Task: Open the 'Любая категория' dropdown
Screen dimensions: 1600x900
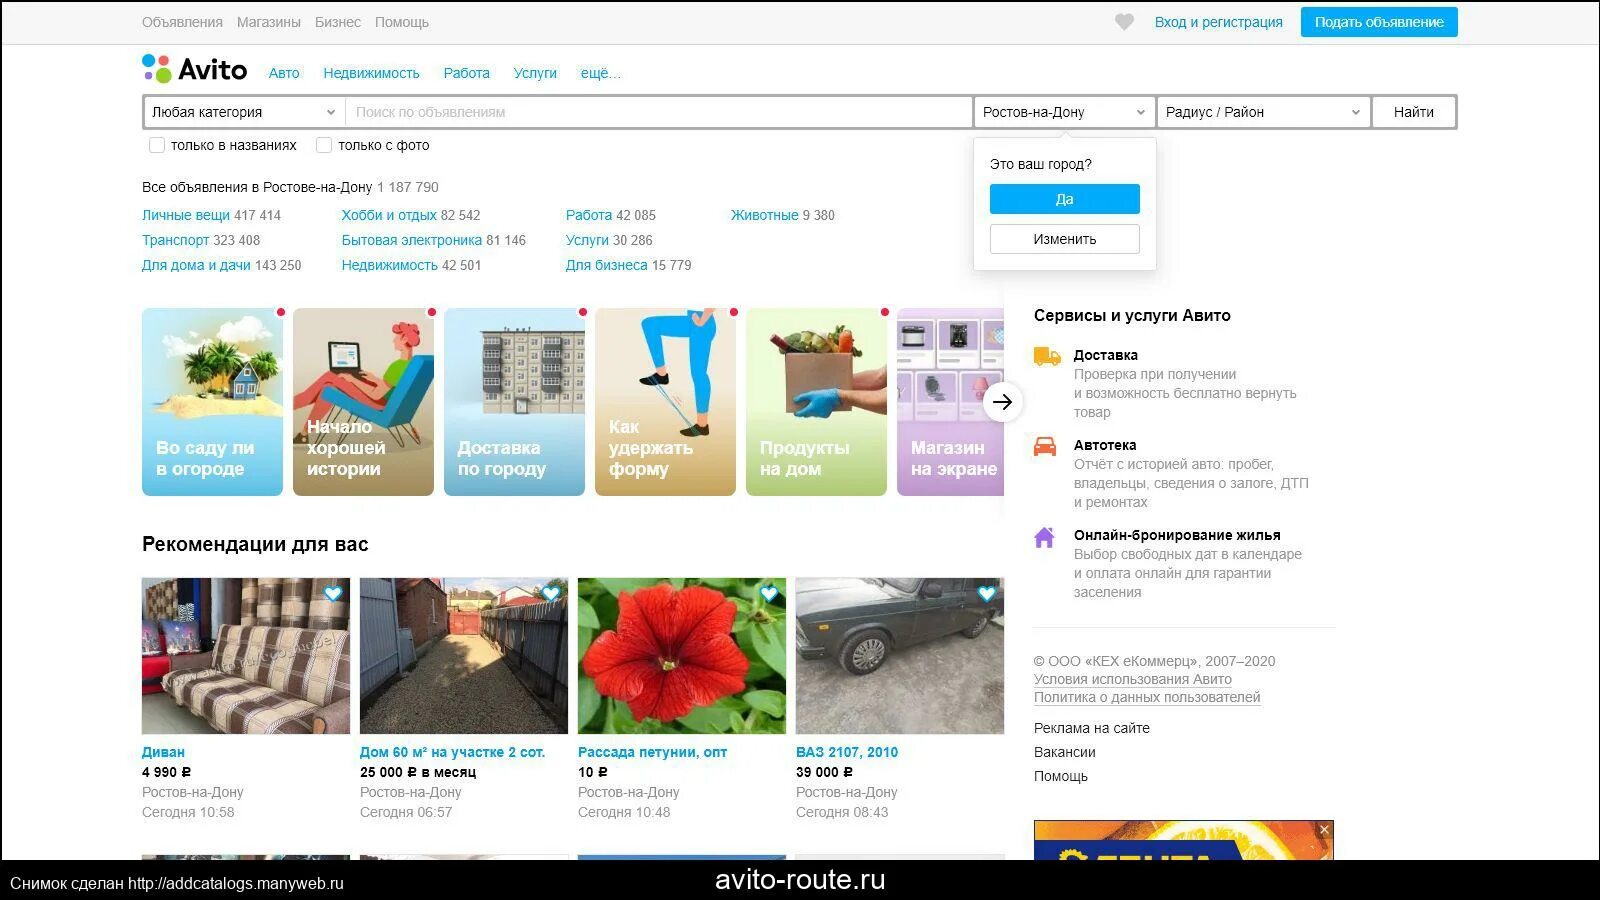Action: point(244,112)
